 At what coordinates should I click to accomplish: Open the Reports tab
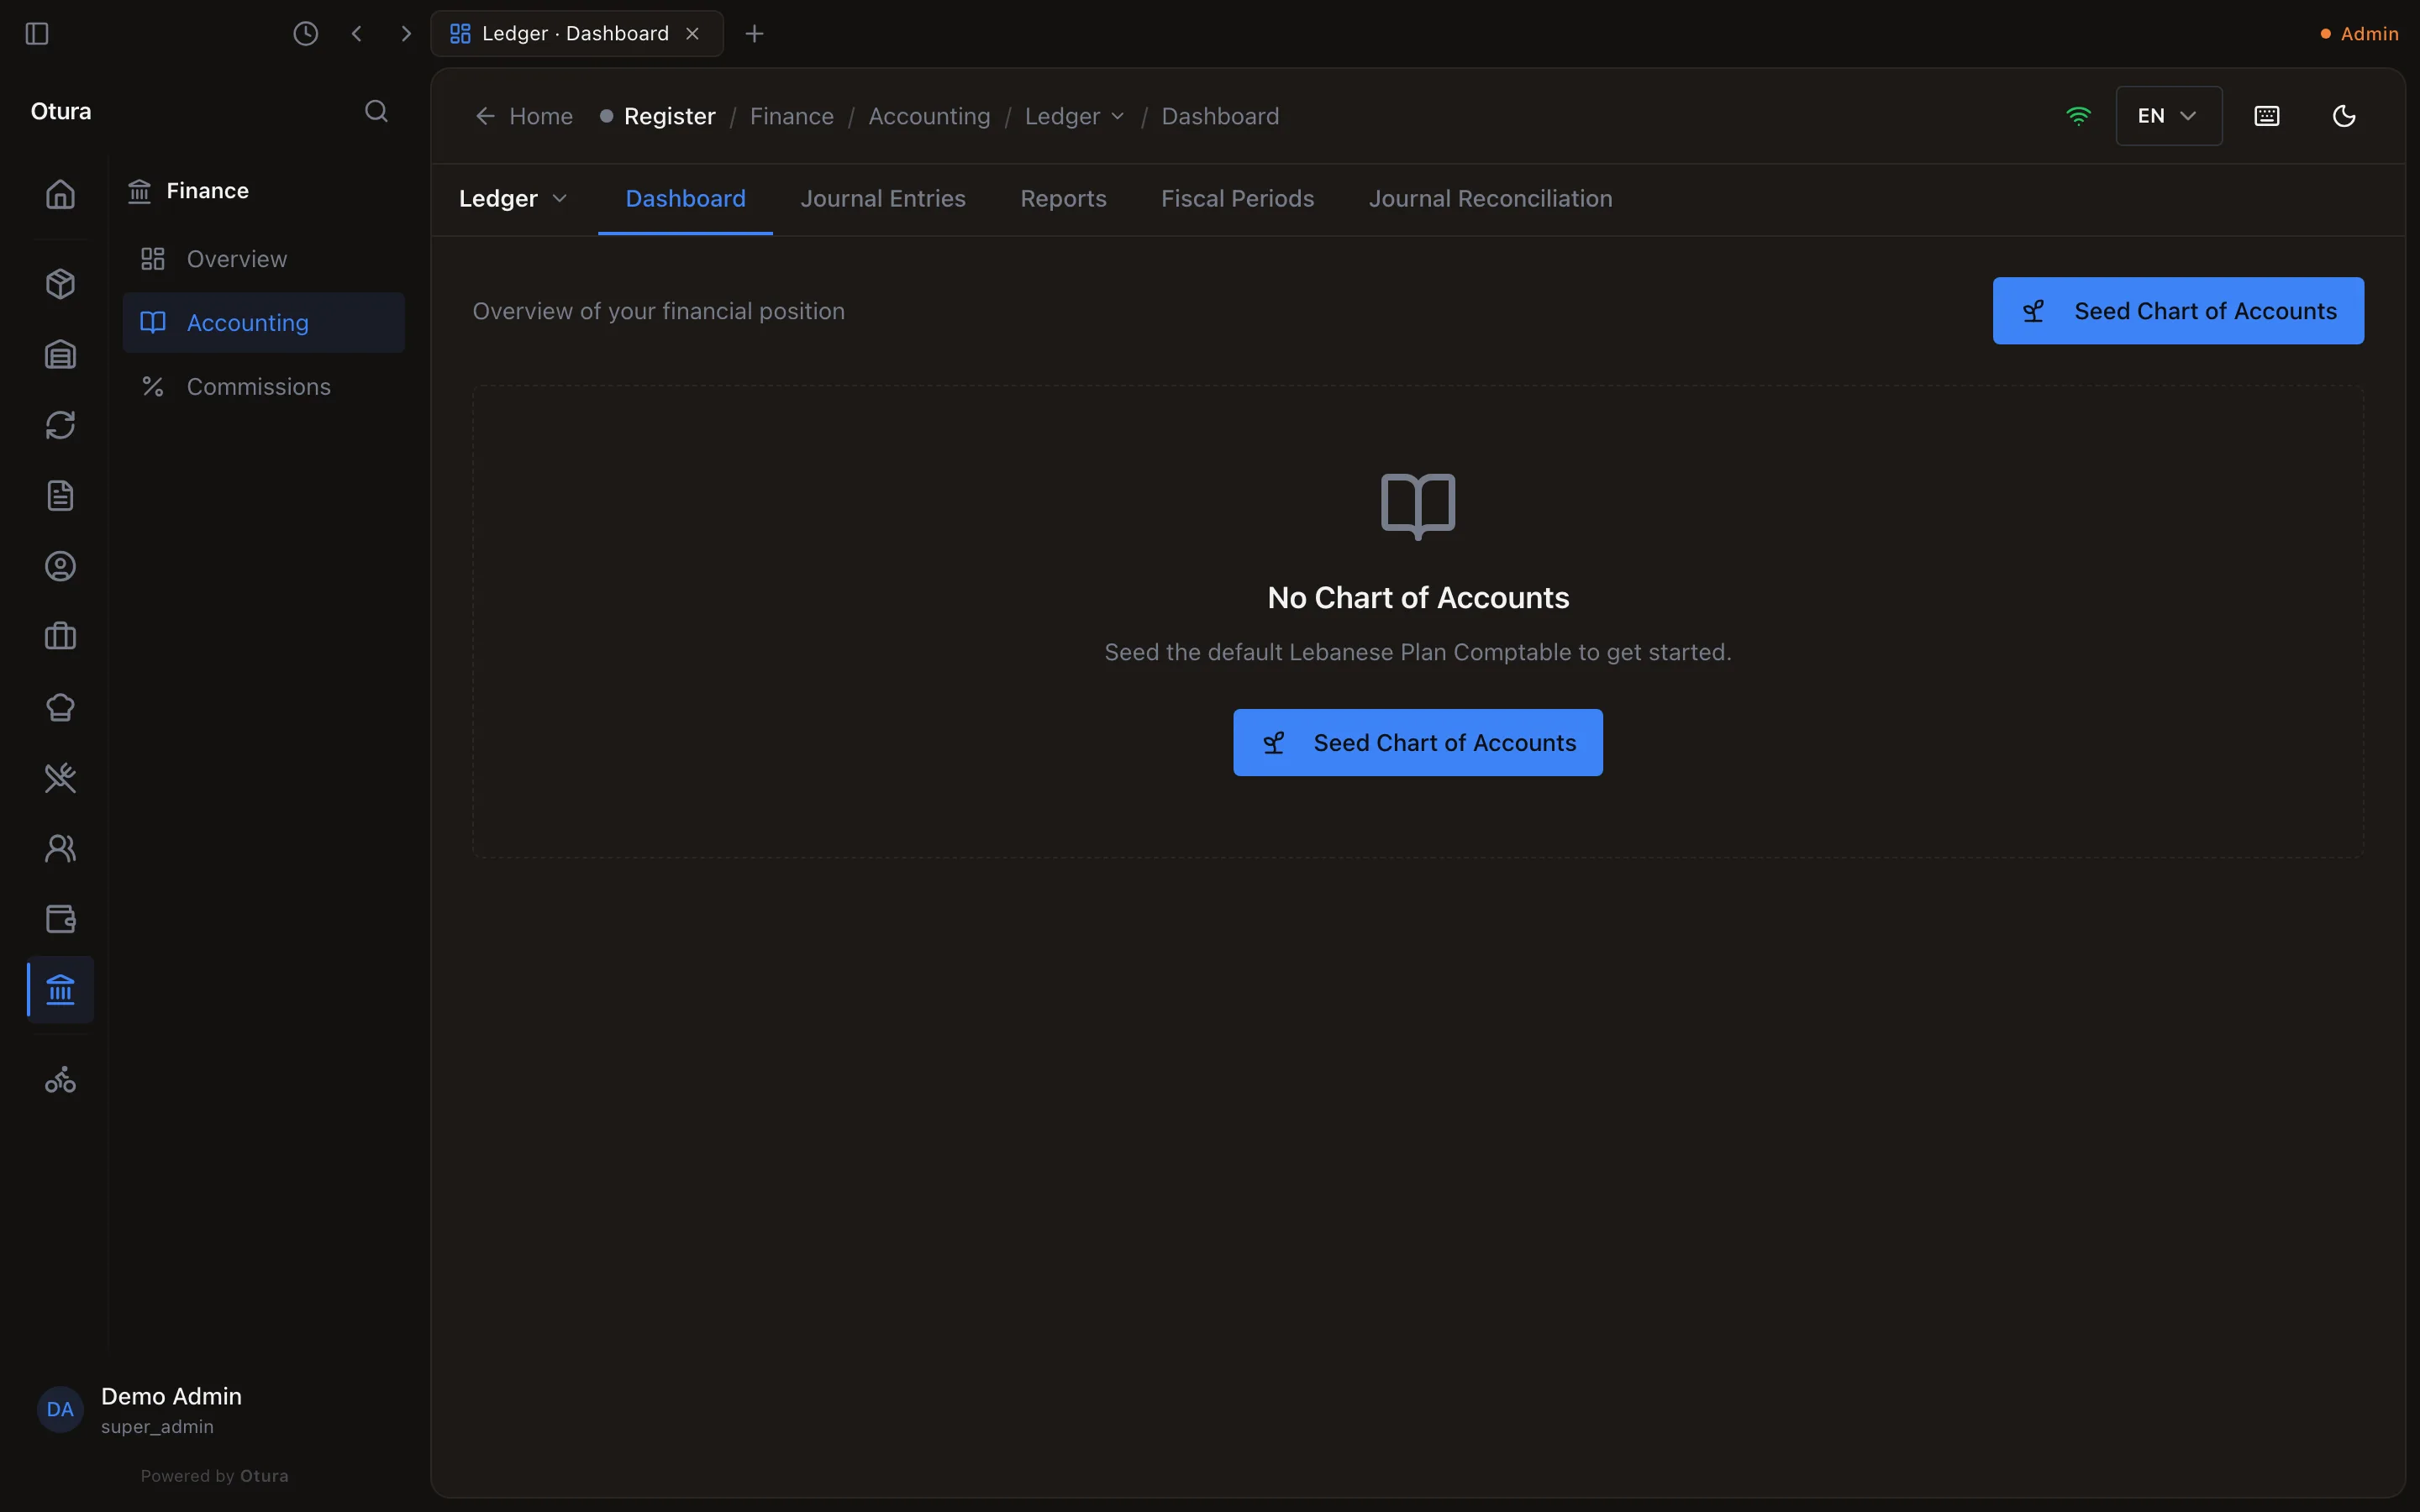(x=1063, y=199)
